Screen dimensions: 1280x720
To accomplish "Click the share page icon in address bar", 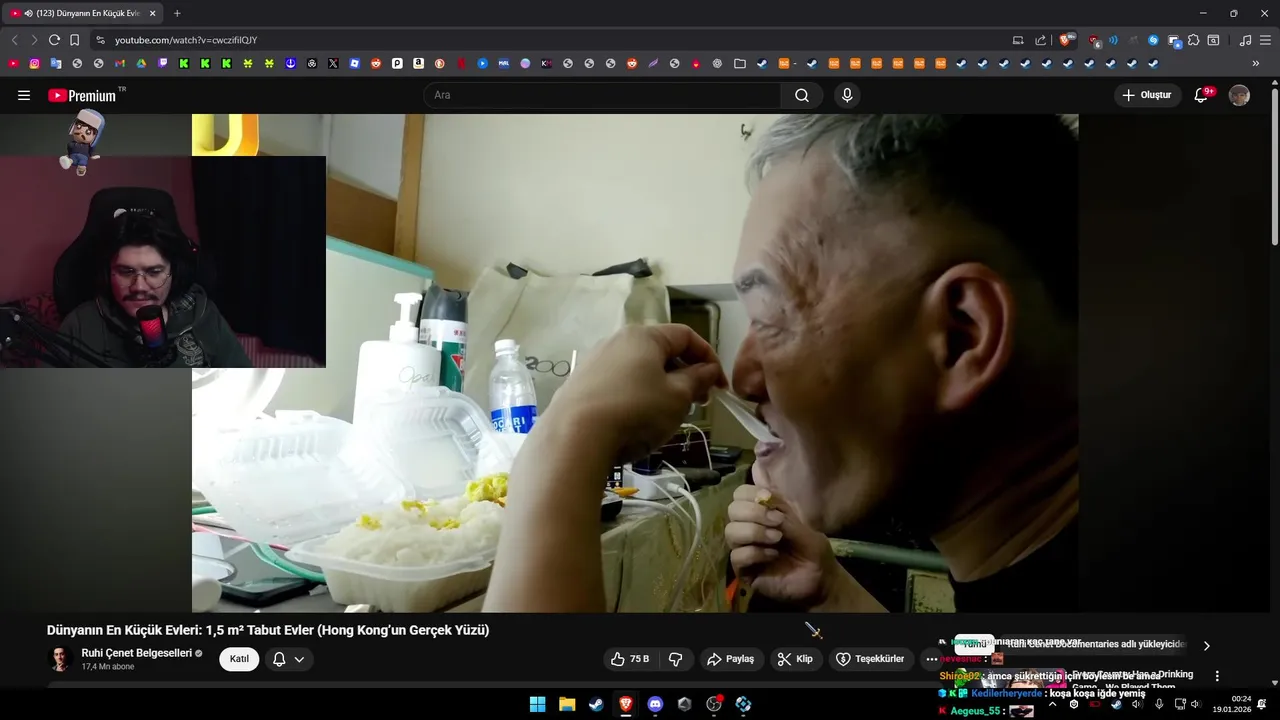I will pos(1040,40).
